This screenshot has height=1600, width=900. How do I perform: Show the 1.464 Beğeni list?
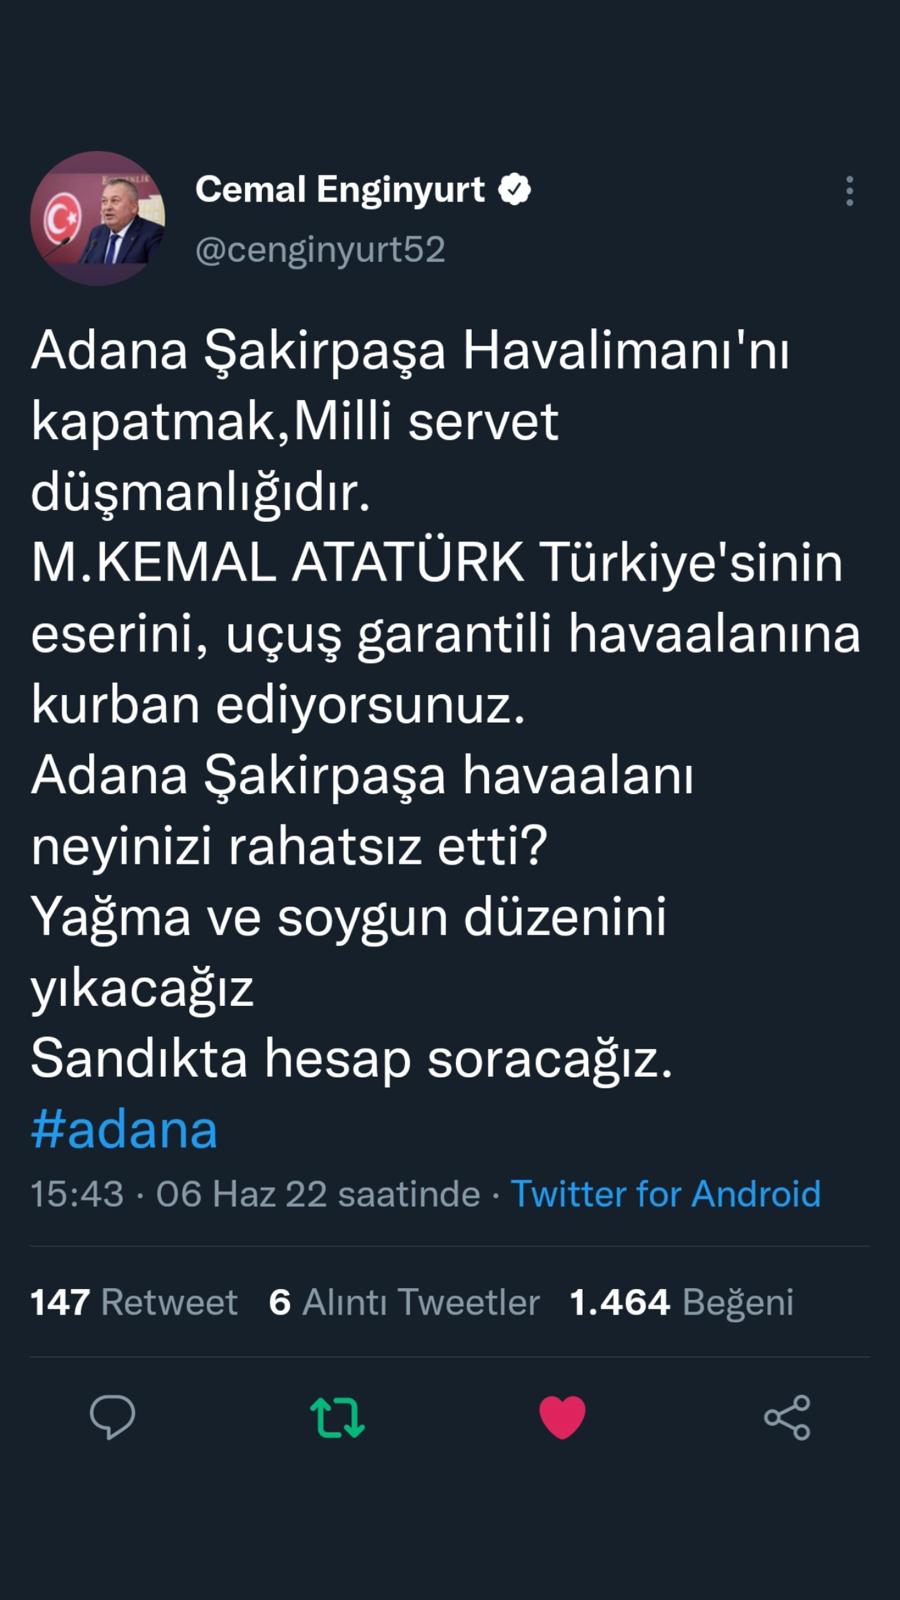[681, 1302]
